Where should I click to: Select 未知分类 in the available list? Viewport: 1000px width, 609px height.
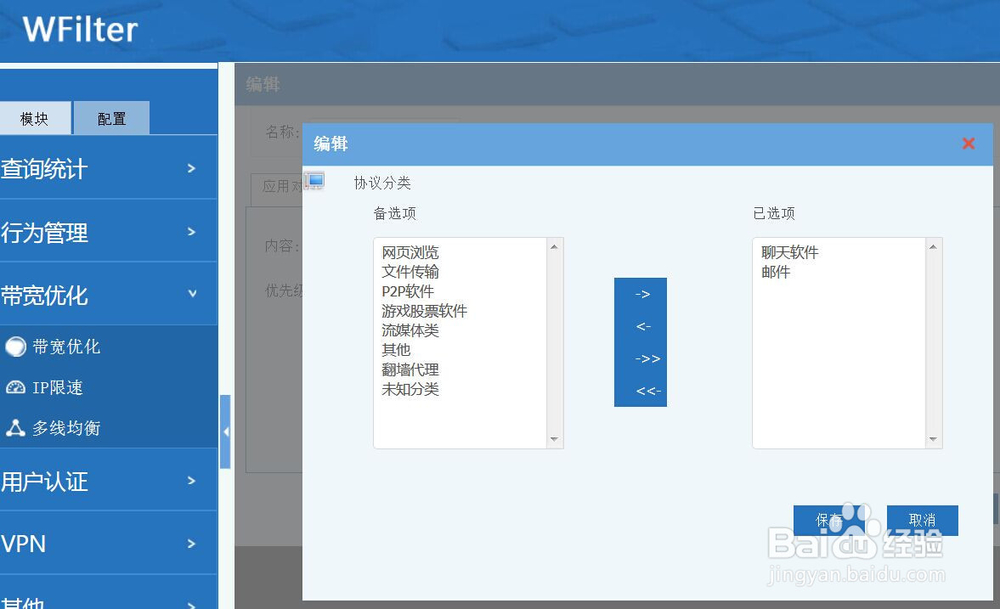click(410, 389)
